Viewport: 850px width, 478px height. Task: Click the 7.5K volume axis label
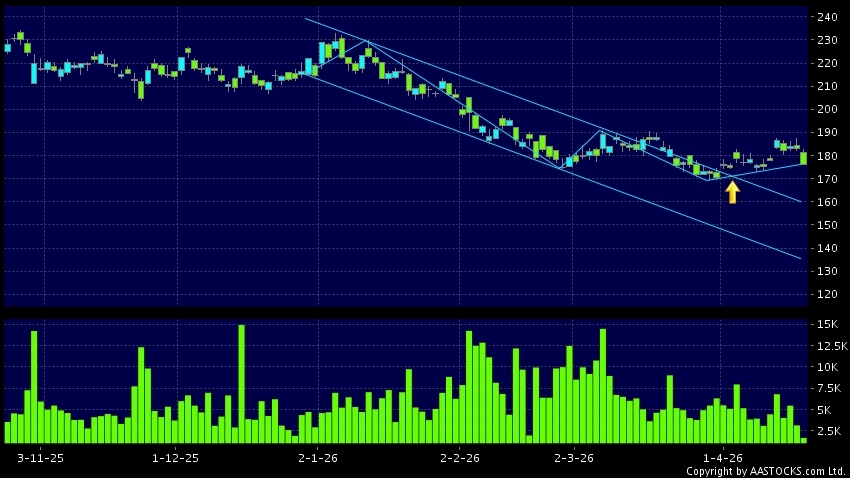coord(829,388)
